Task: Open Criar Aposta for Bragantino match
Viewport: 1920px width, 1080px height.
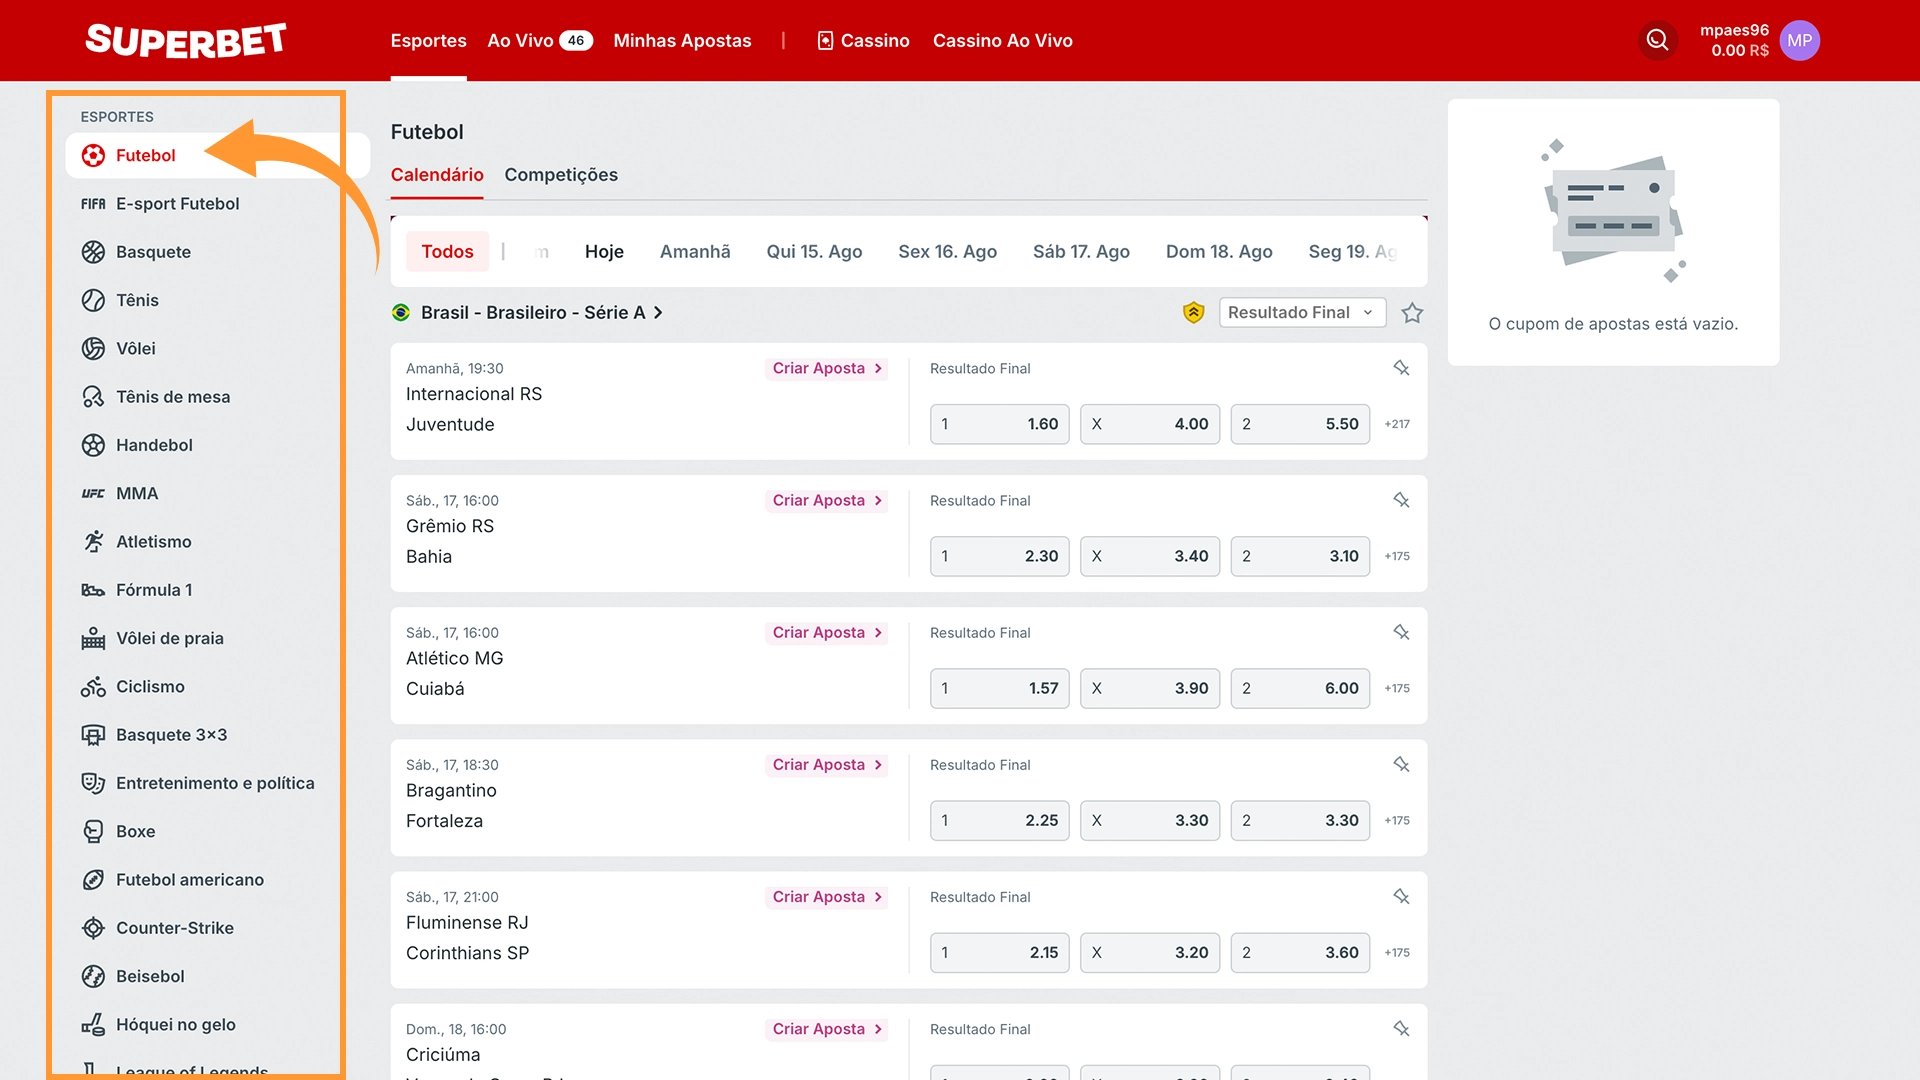Action: (827, 764)
